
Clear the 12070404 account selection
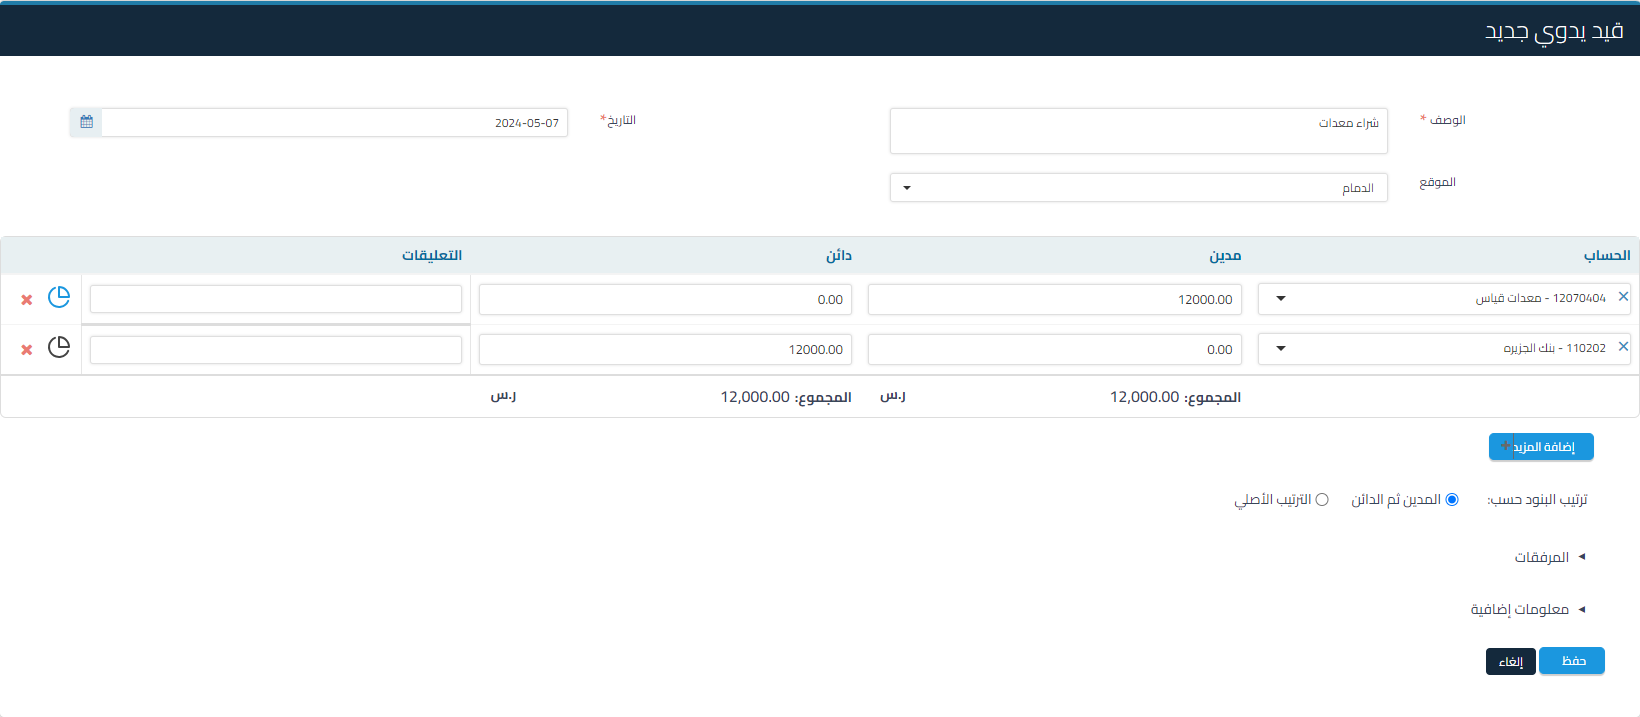(x=1623, y=297)
